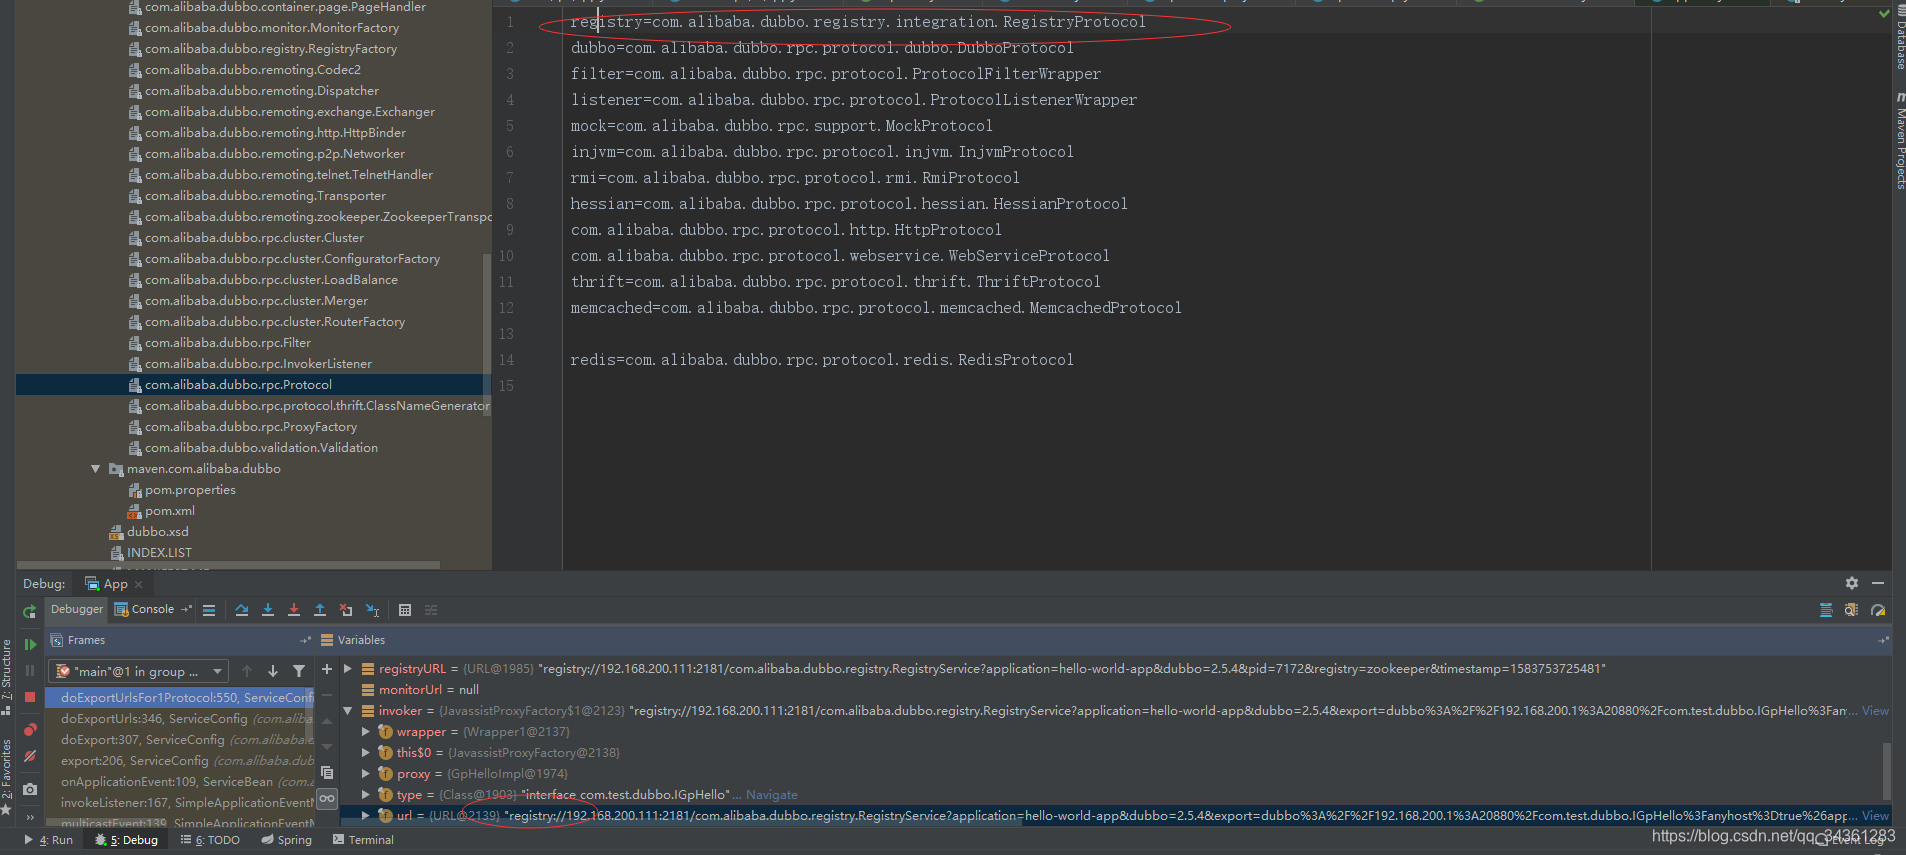Click the thread dump camera icon
The height and width of the screenshot is (855, 1906).
pyautogui.click(x=30, y=789)
